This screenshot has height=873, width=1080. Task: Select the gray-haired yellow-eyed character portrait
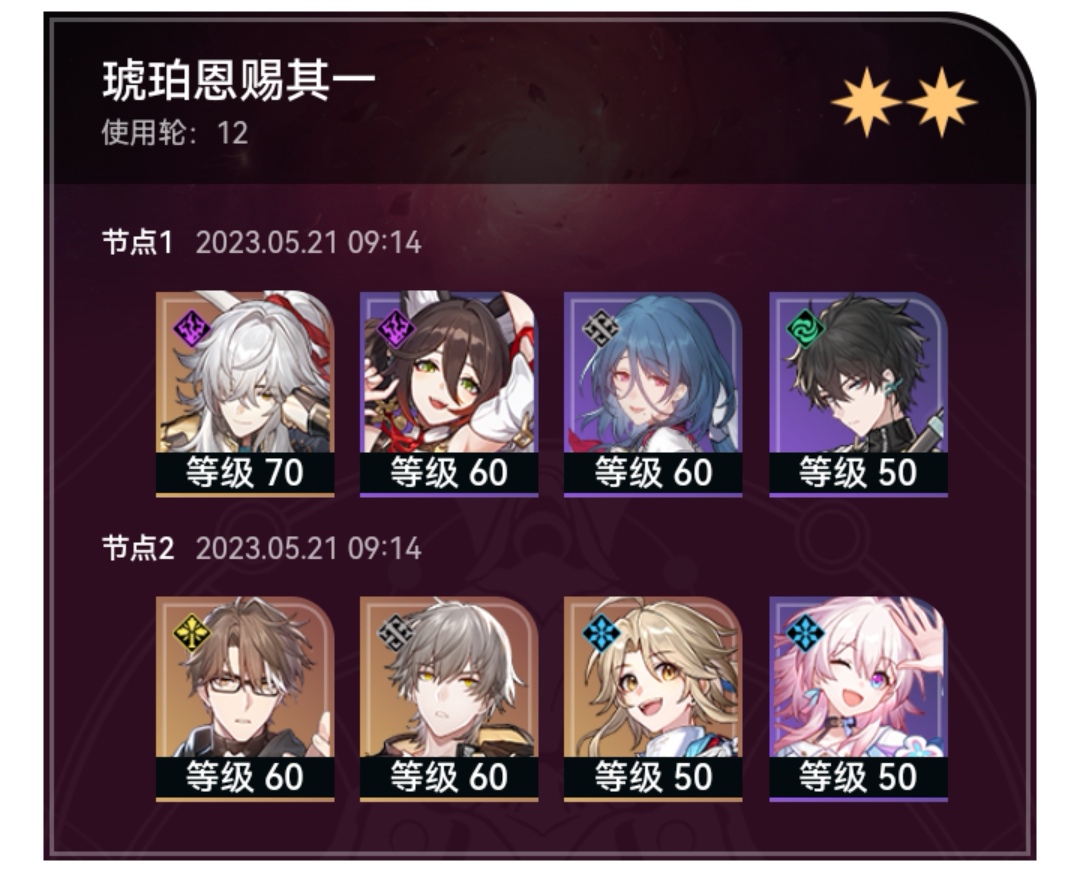[x=449, y=699]
